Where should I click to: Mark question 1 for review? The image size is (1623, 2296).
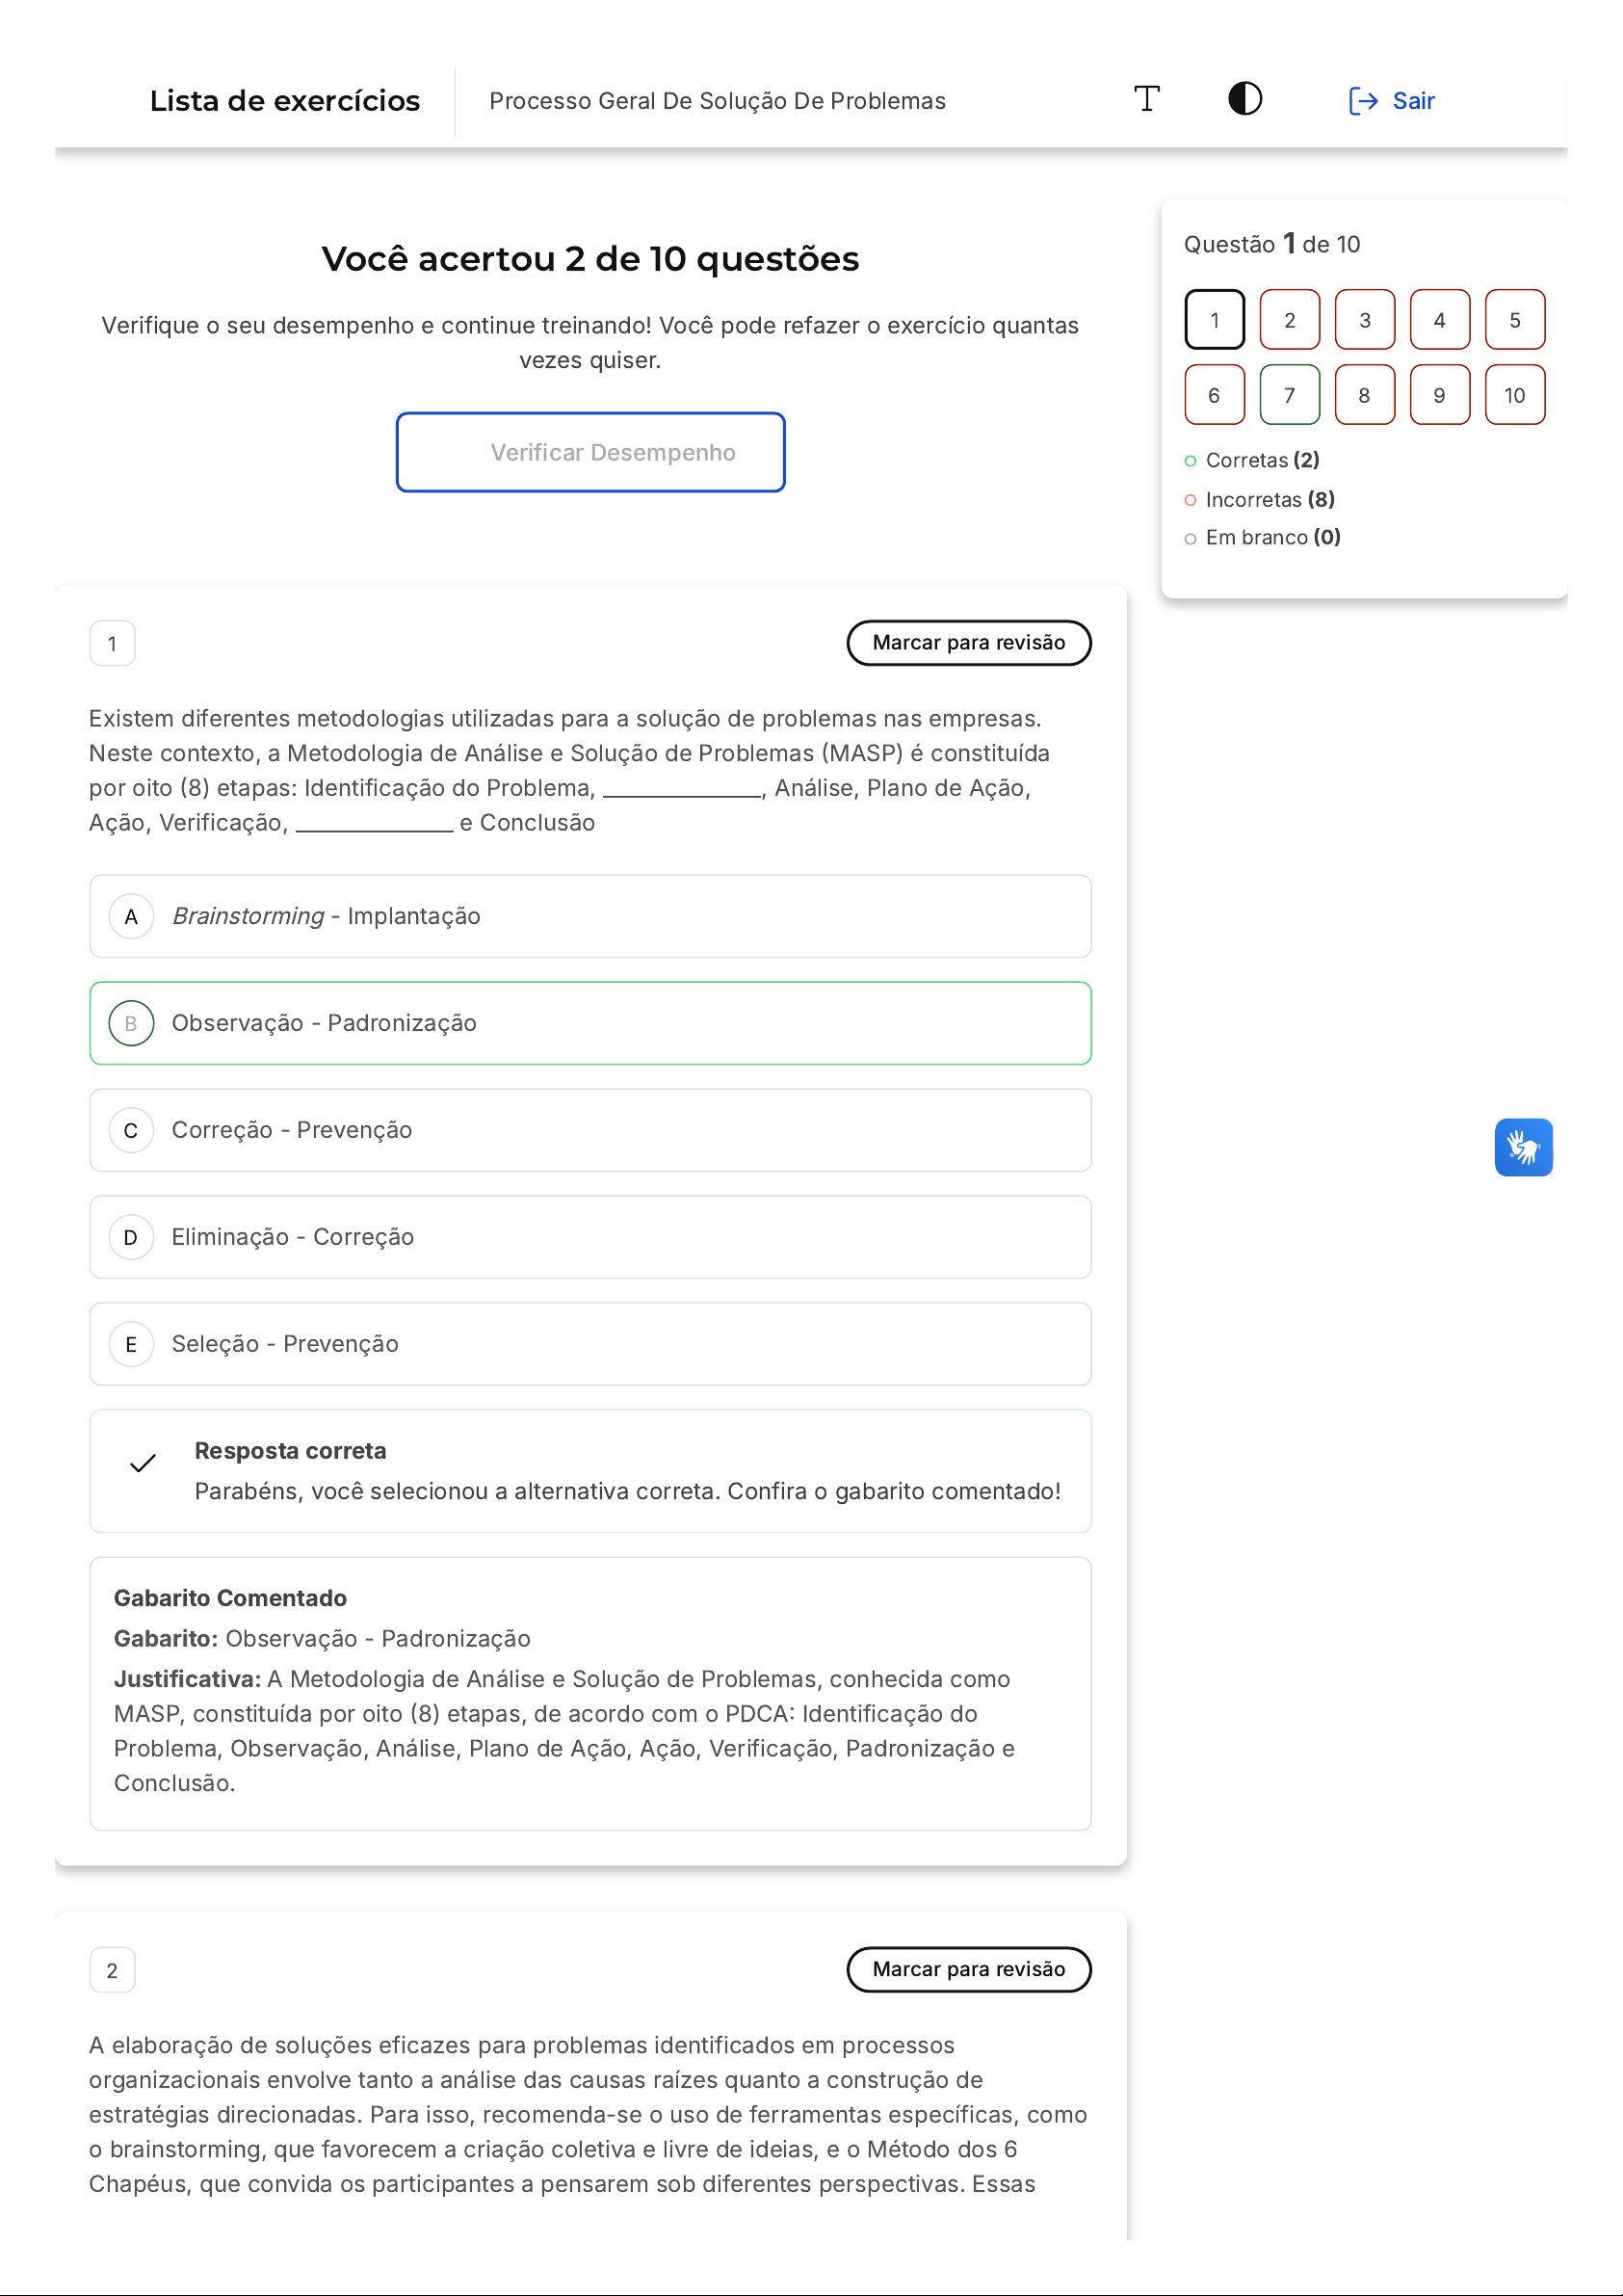[x=968, y=642]
